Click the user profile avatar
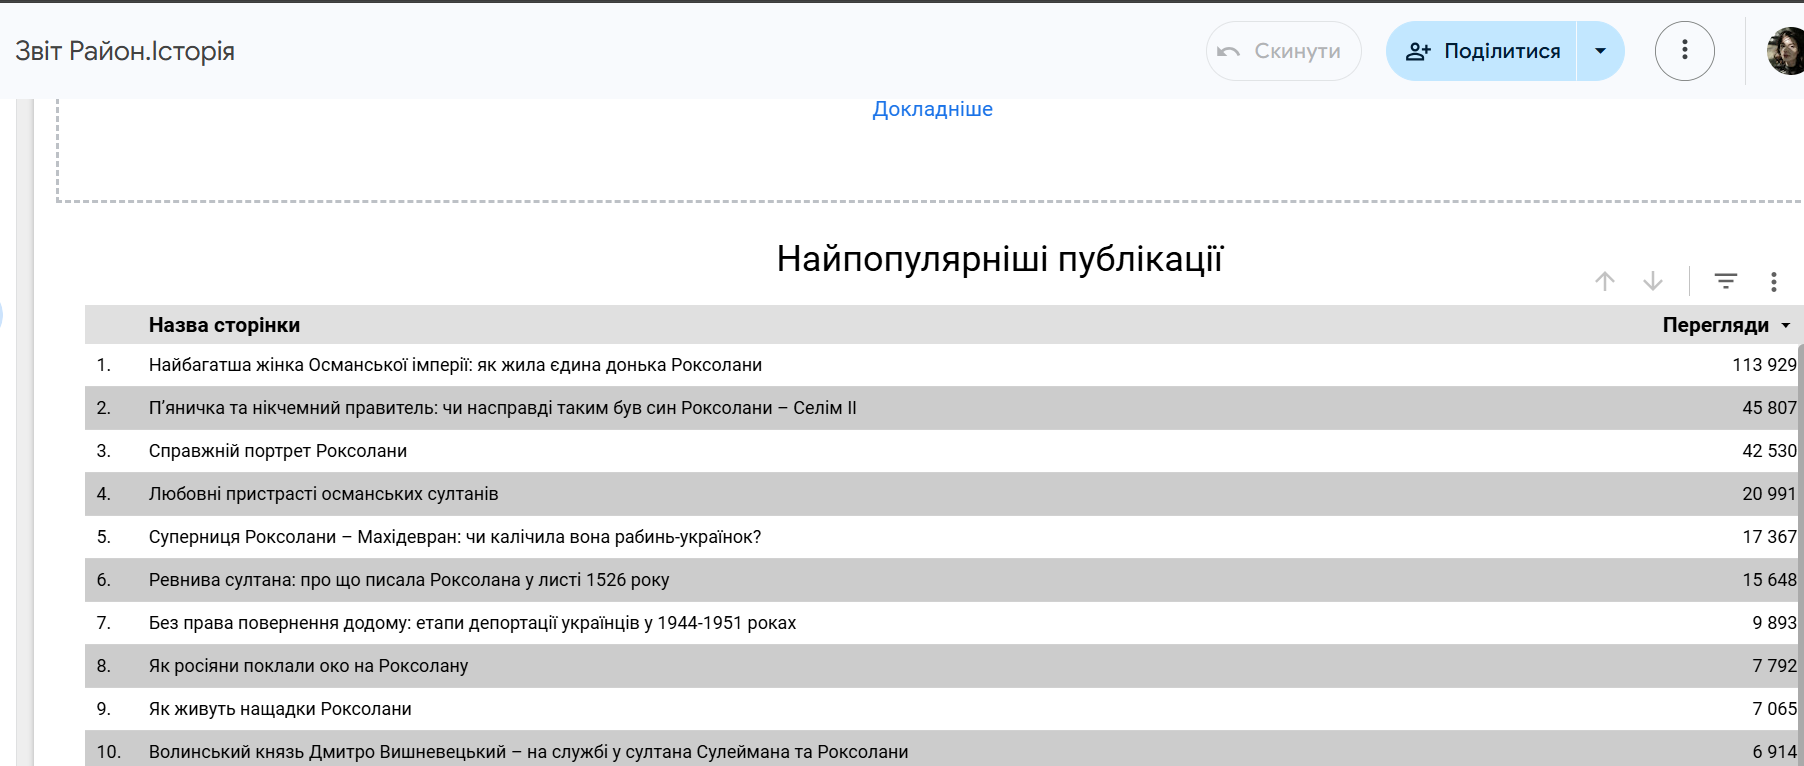 click(x=1786, y=51)
